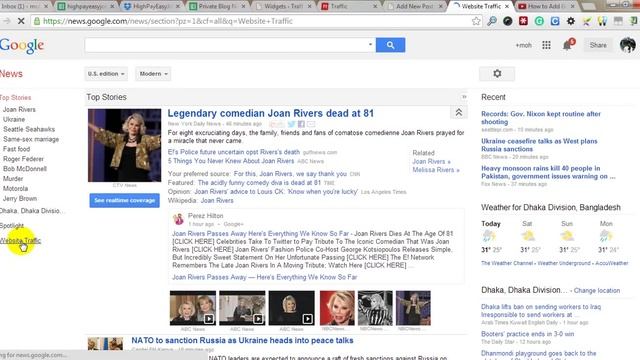Open red-background Joan Rivers photo thumbnail
Screen dimensions: 640x360
coord(337,308)
